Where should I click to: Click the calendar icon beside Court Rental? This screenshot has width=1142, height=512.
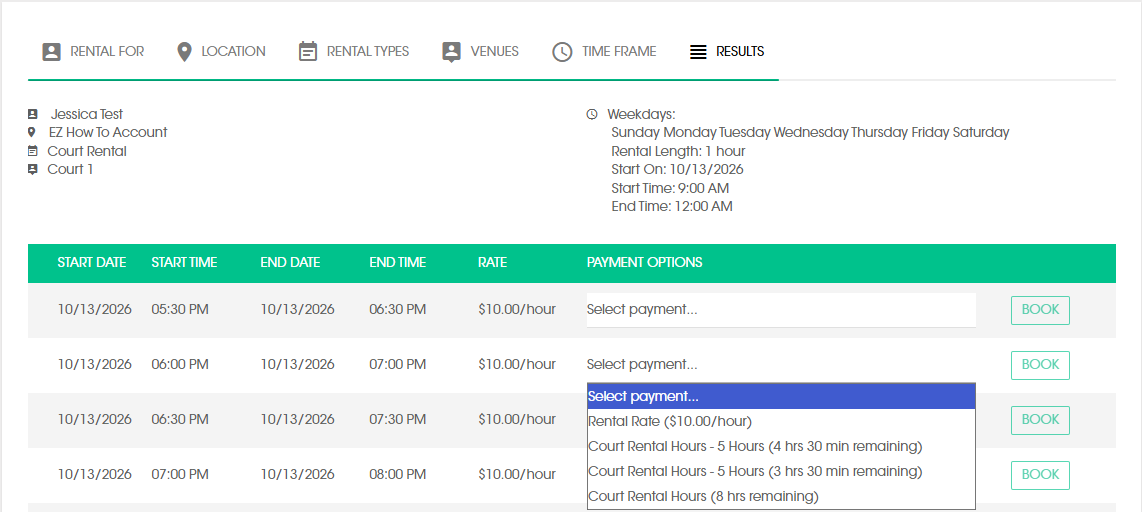32,151
